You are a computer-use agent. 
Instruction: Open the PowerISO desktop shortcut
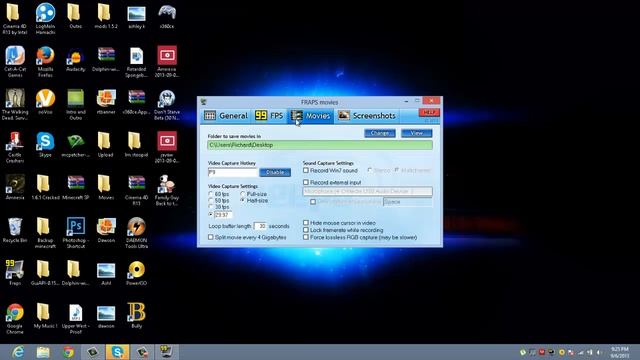[x=136, y=273]
